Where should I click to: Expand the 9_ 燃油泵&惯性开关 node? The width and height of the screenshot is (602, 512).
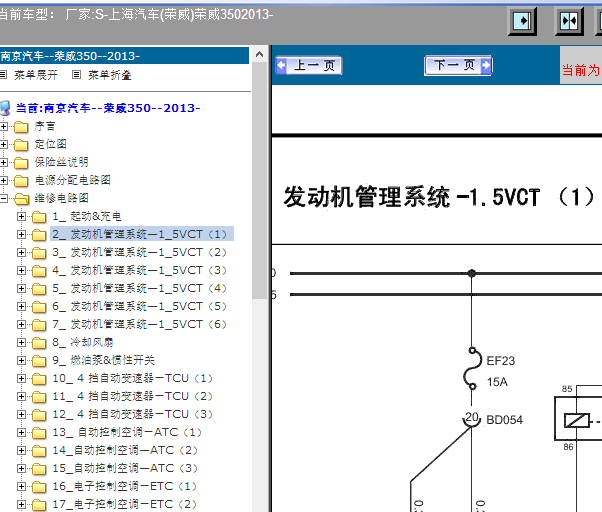22,360
